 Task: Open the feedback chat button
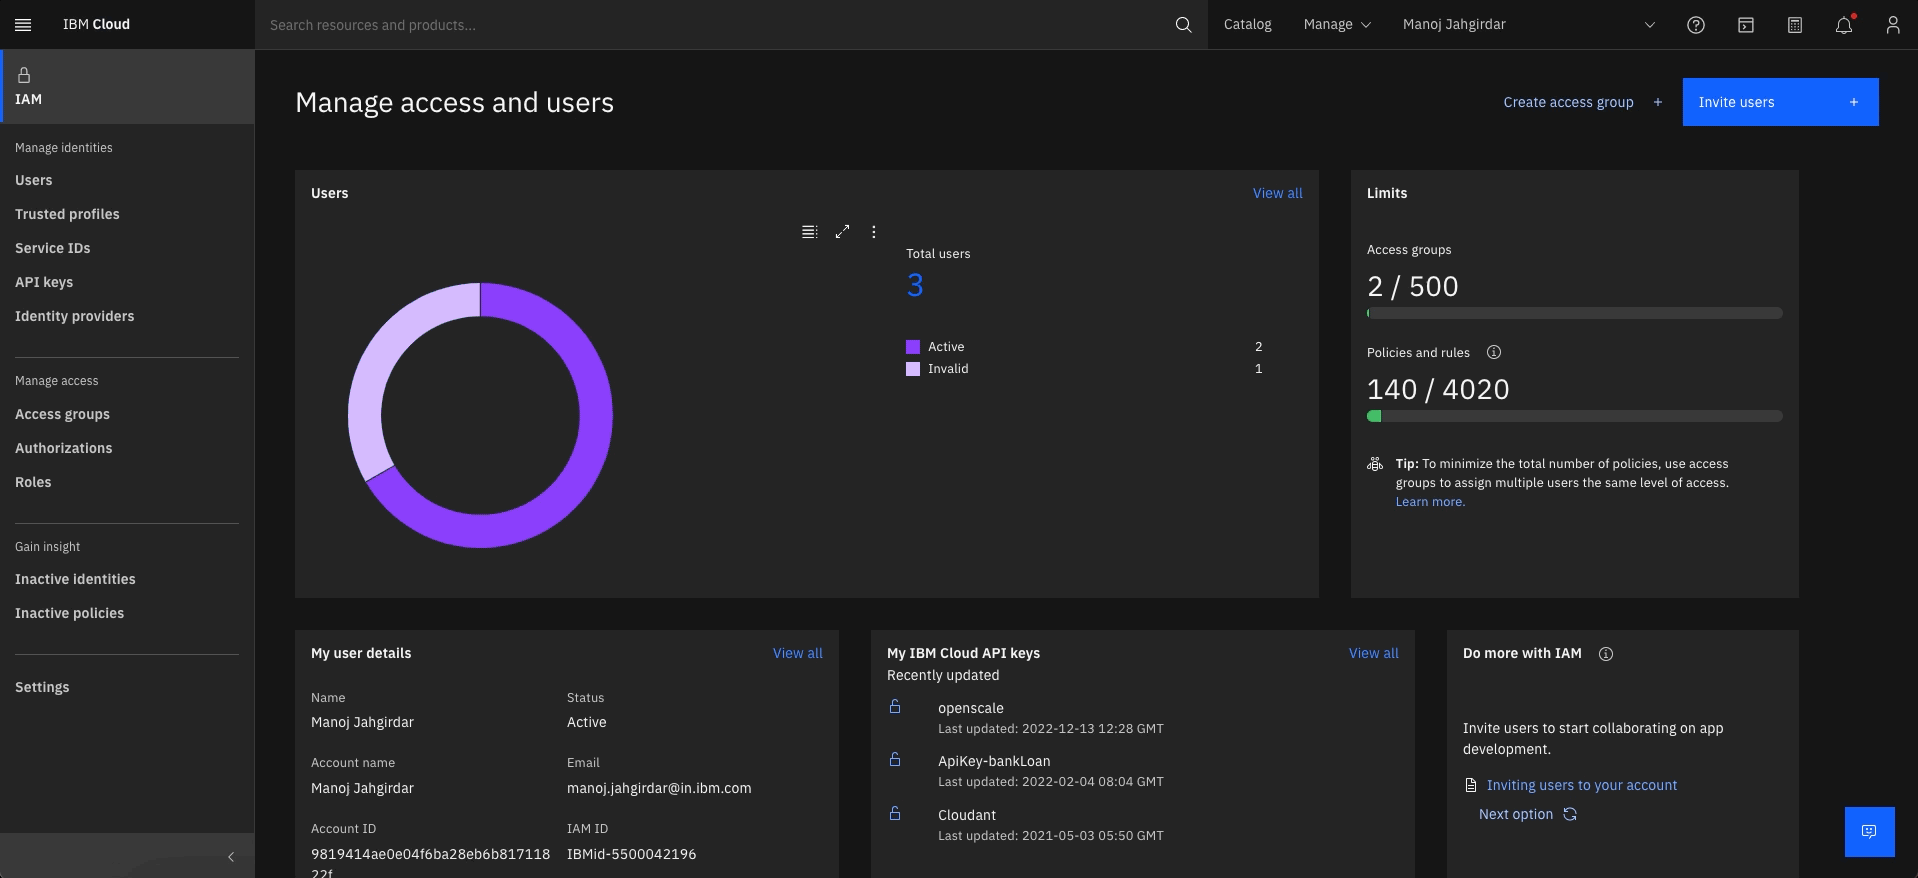(x=1869, y=832)
